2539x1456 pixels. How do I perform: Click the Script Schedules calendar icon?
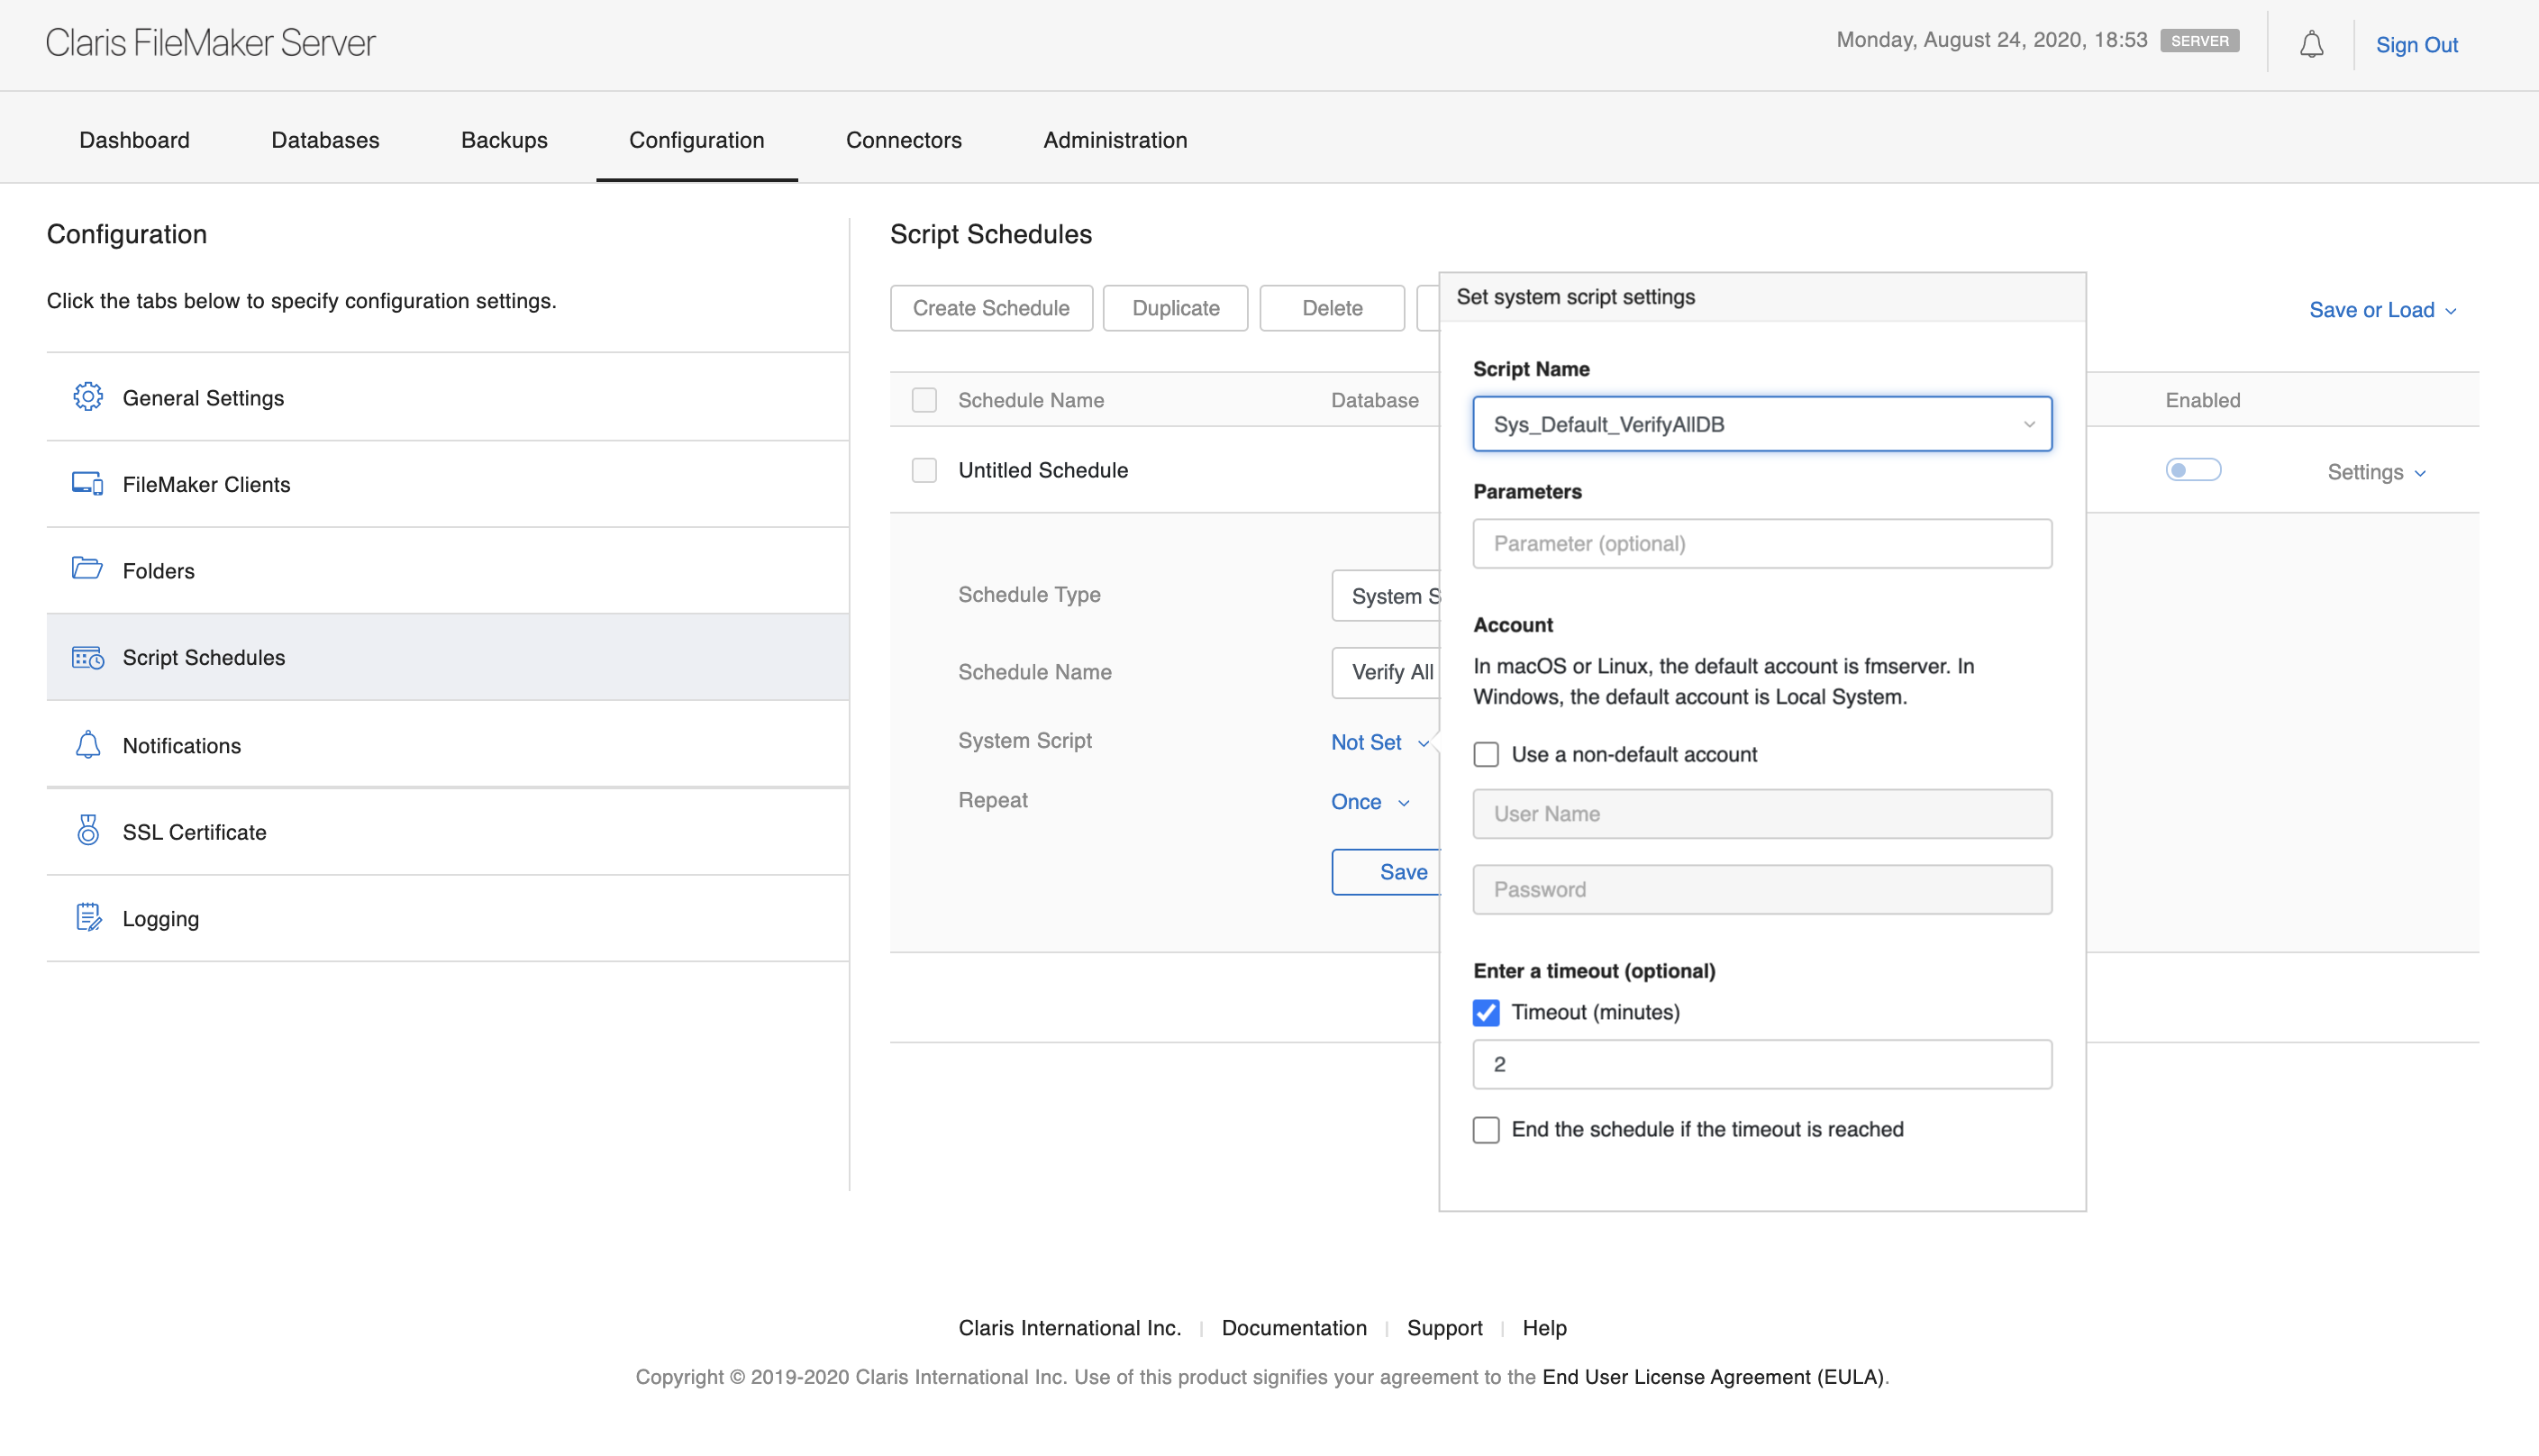(x=88, y=657)
